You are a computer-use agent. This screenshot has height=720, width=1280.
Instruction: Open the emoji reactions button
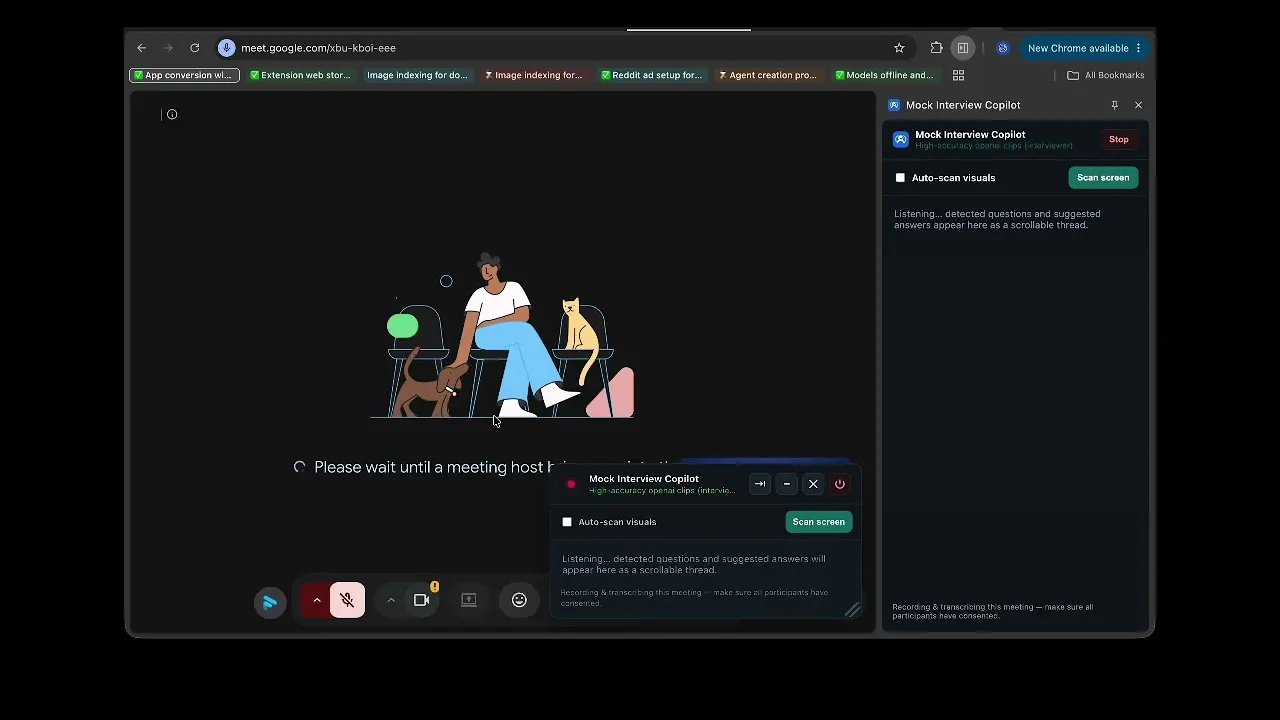pos(519,600)
